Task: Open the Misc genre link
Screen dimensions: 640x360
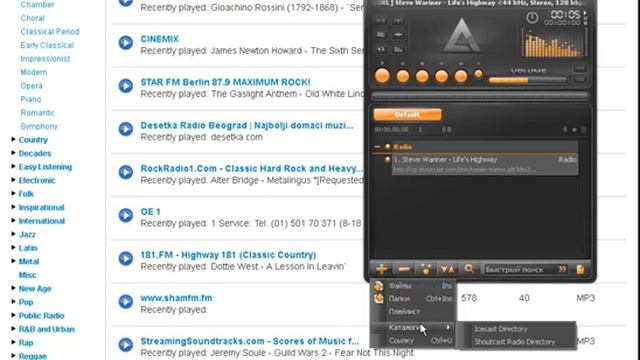Action: click(27, 275)
